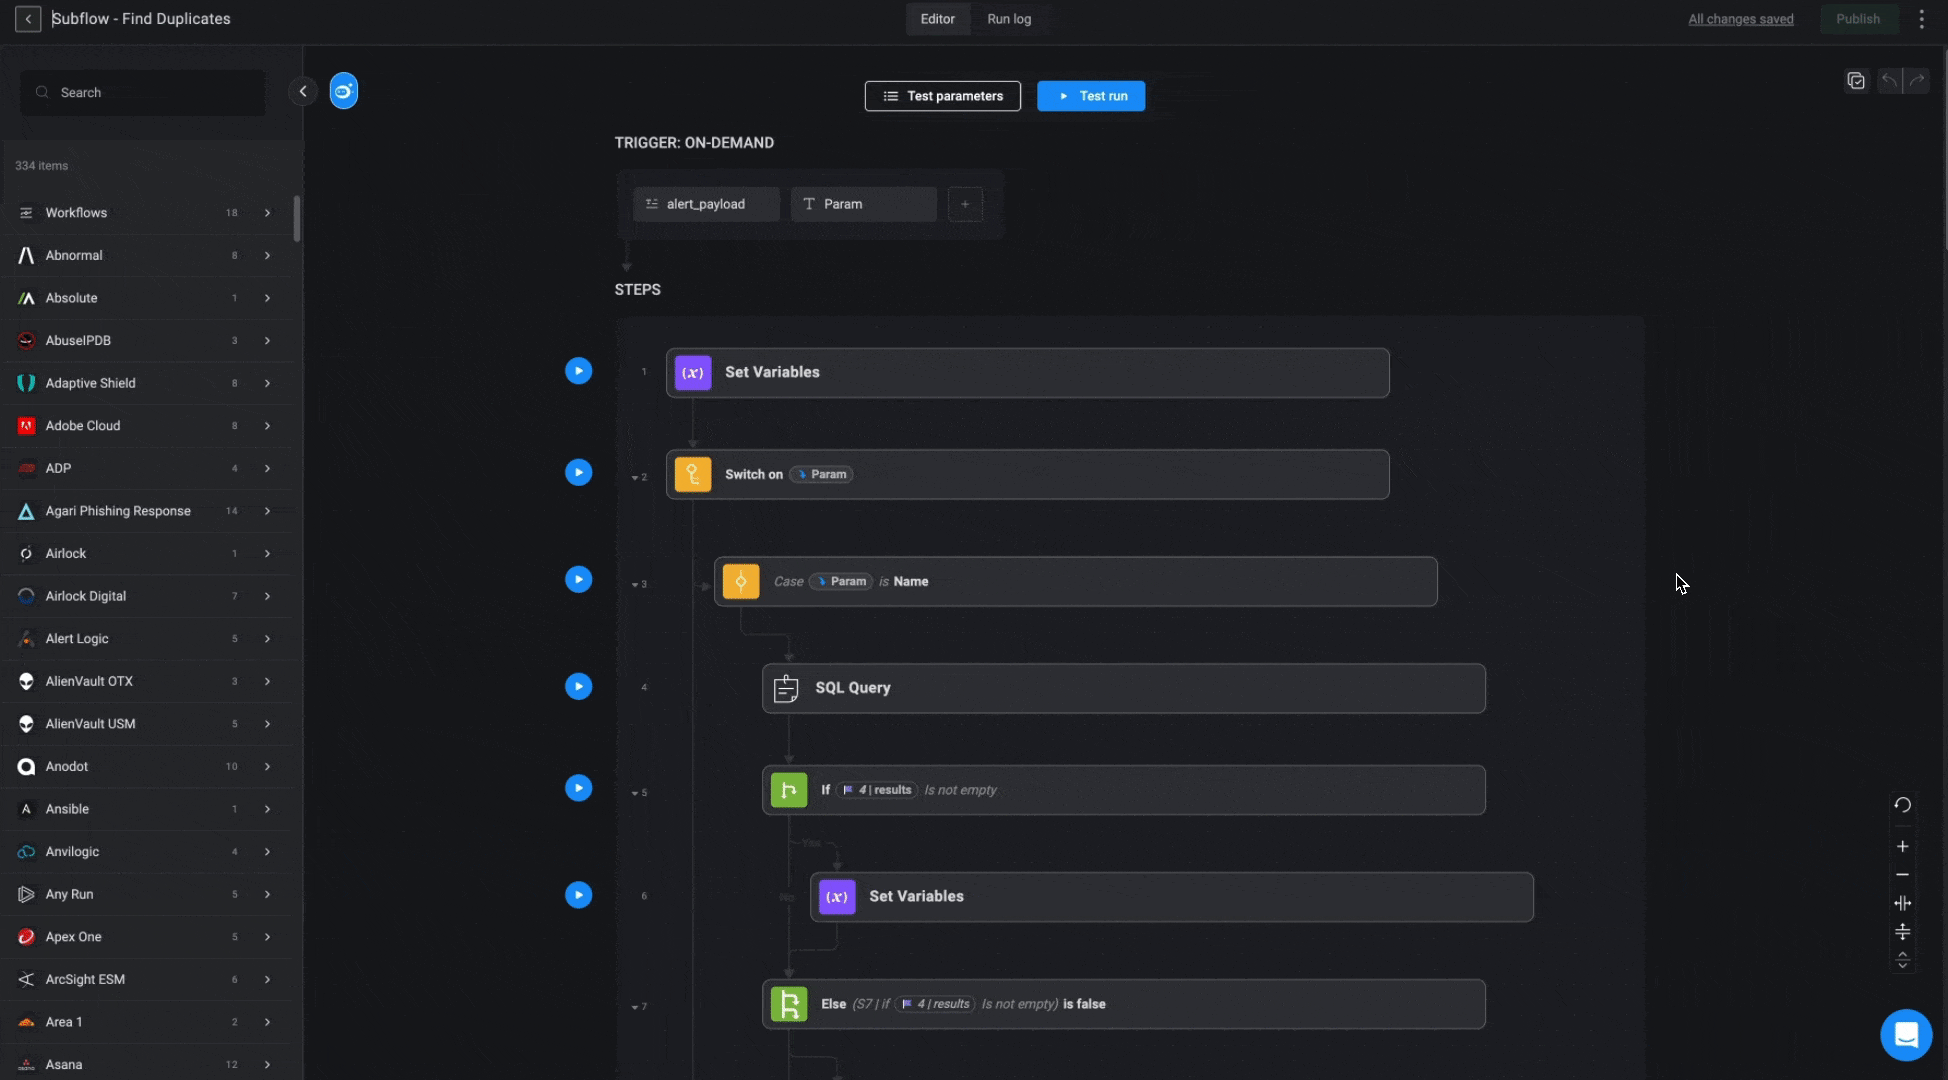The height and width of the screenshot is (1080, 1948).
Task: Open Test parameters
Action: [942, 96]
